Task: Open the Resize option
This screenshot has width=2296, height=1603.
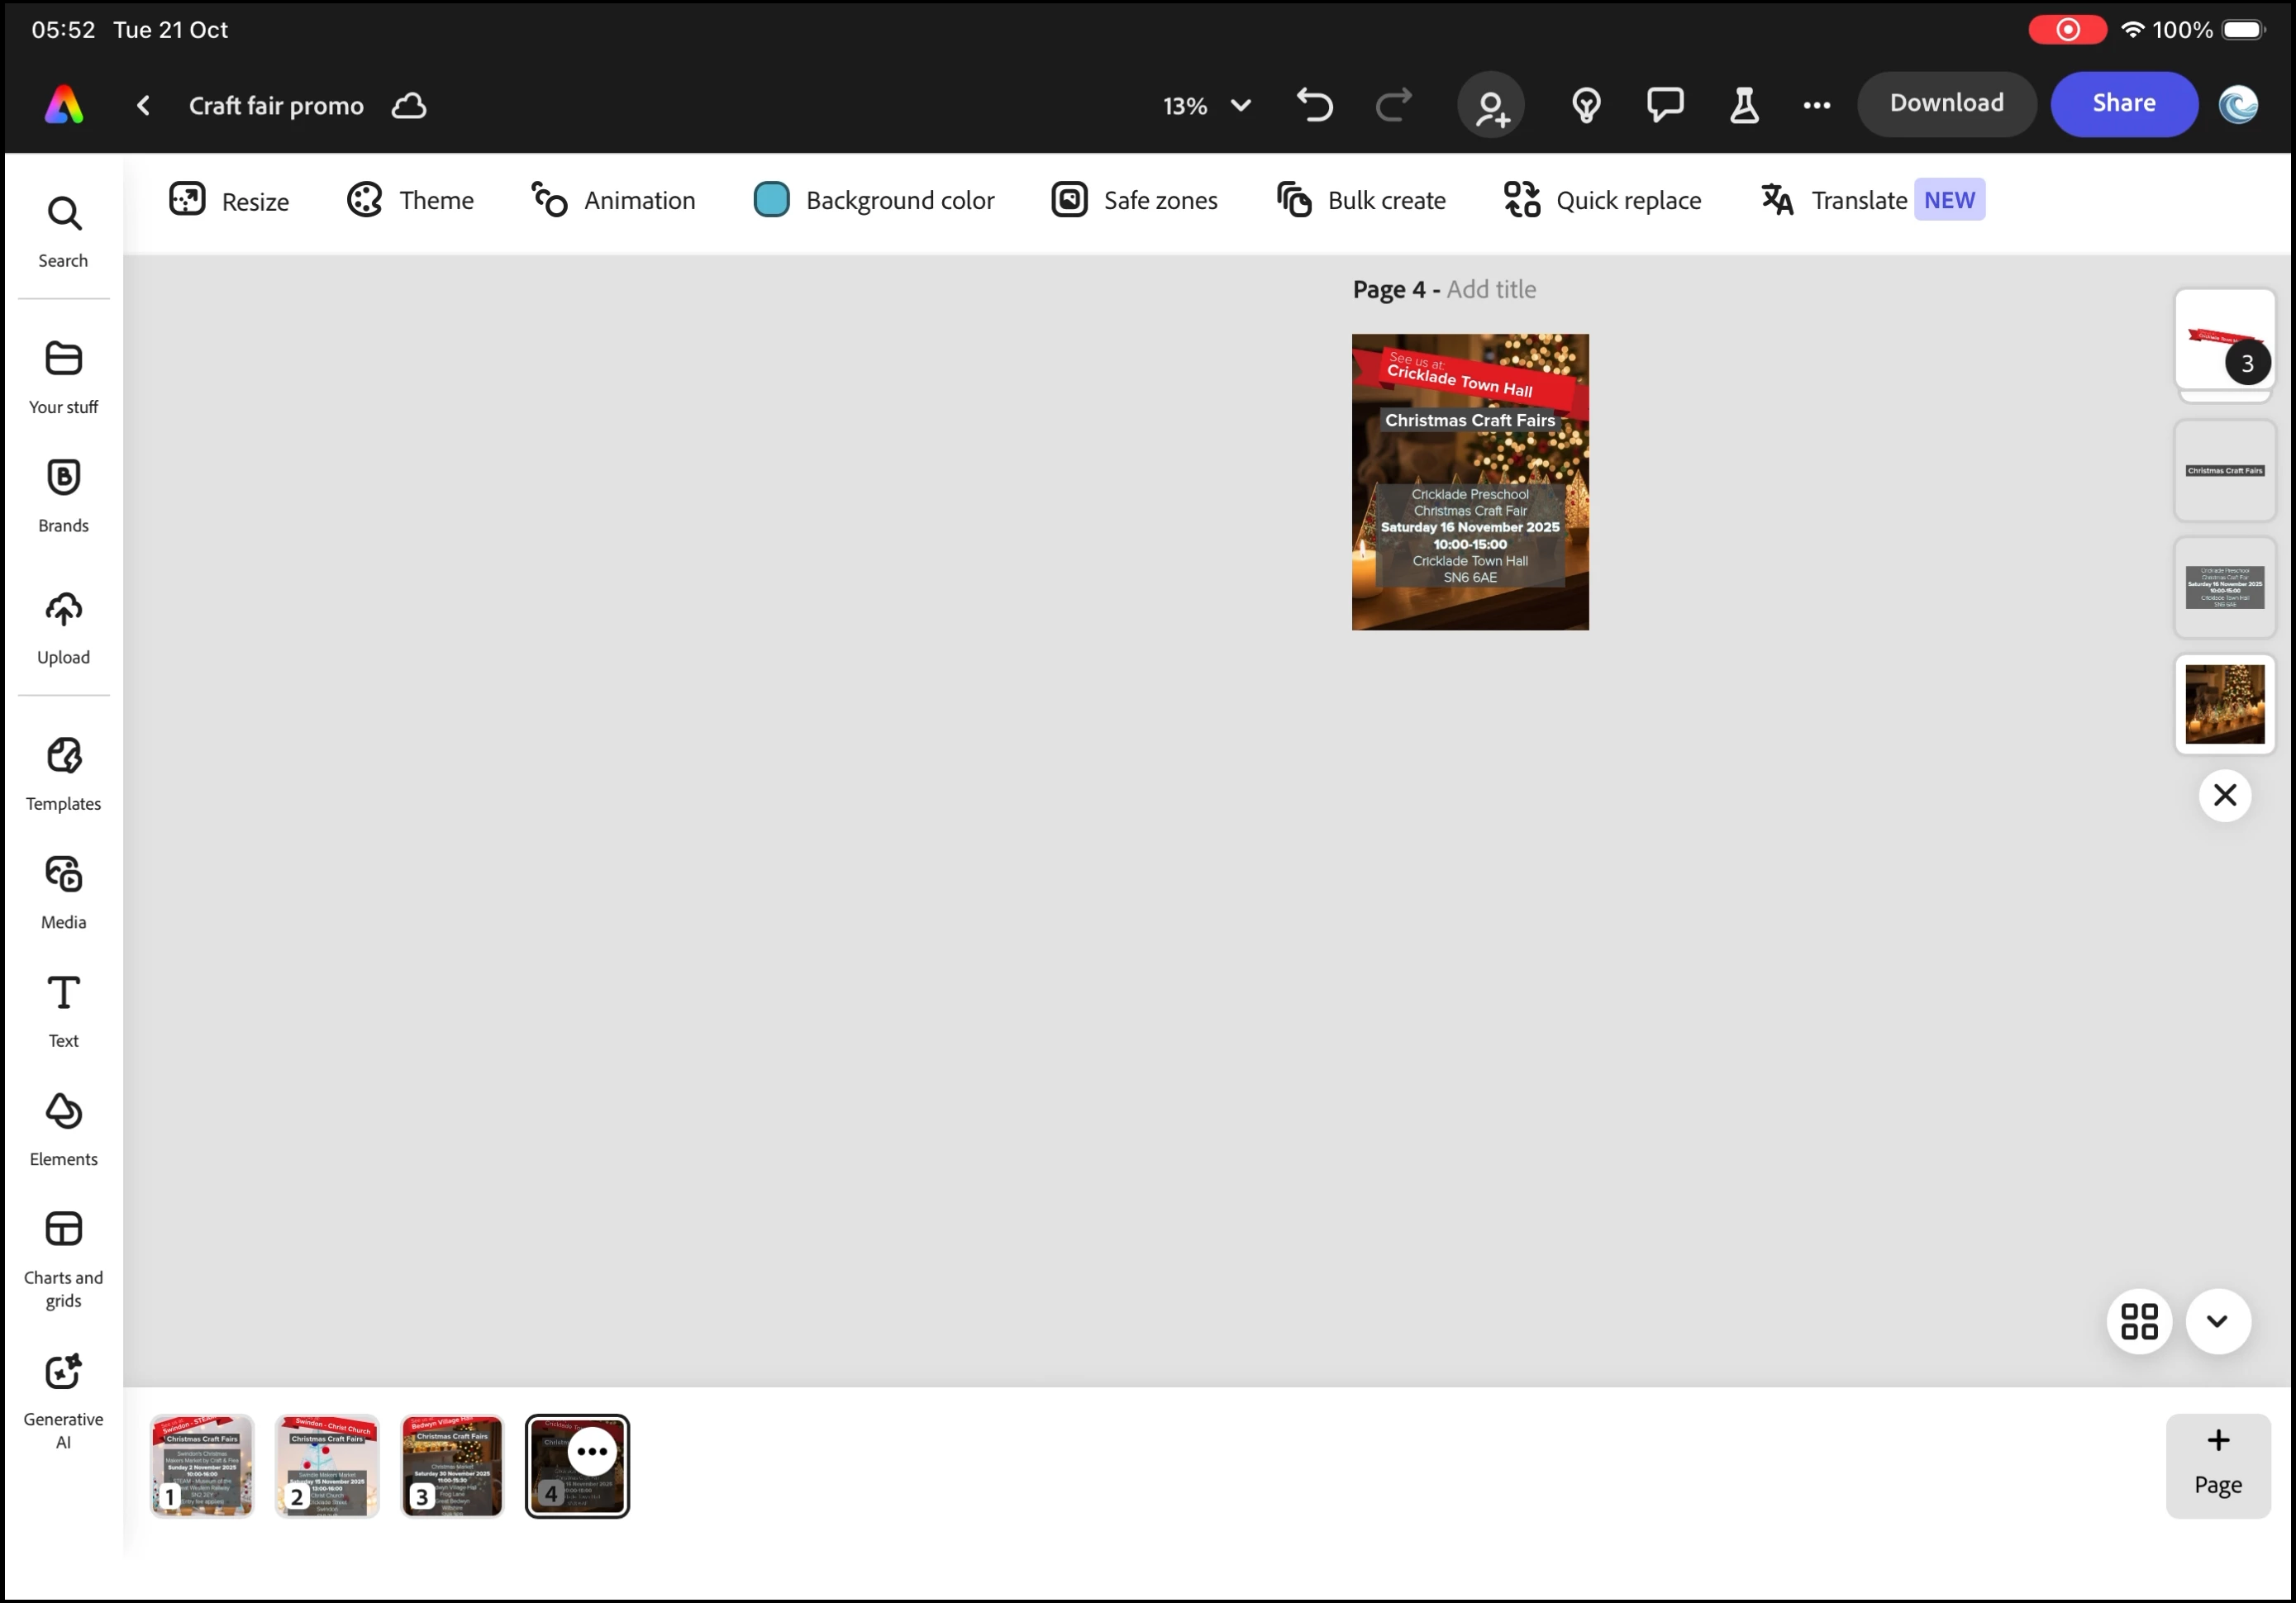Action: pos(229,200)
